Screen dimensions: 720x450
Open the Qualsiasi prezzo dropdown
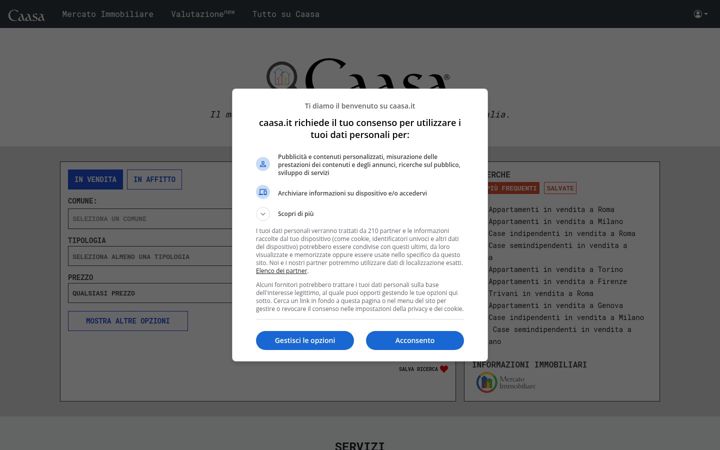(x=150, y=293)
